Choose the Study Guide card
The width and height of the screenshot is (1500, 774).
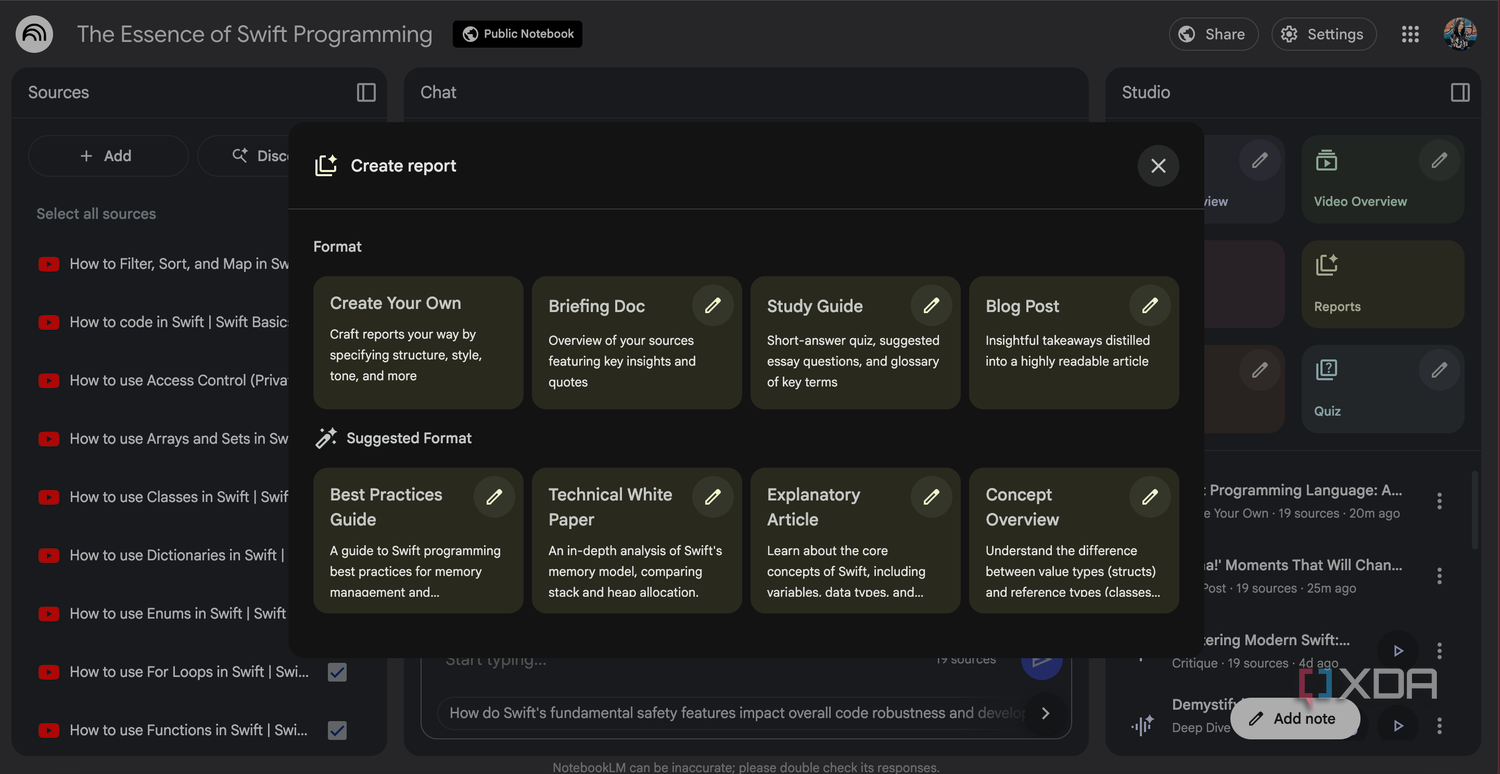pos(855,343)
